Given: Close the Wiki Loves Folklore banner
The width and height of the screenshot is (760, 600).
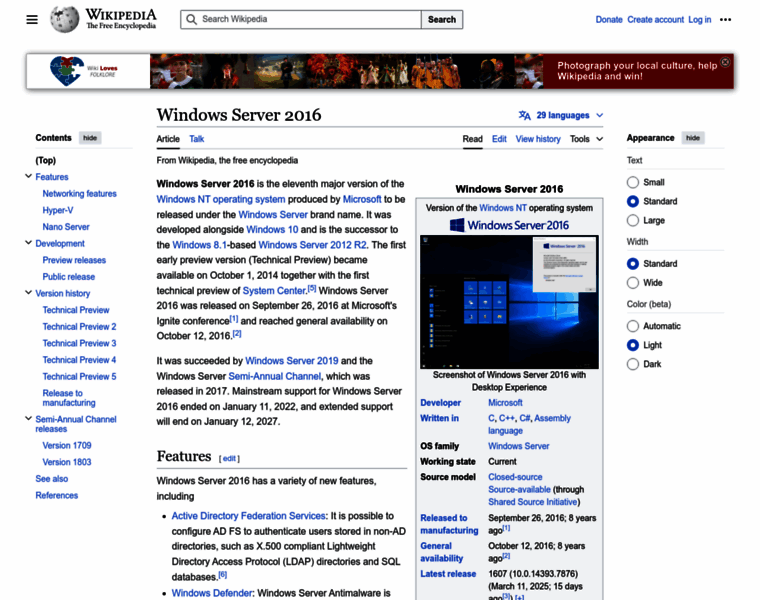Looking at the screenshot, I should point(725,62).
